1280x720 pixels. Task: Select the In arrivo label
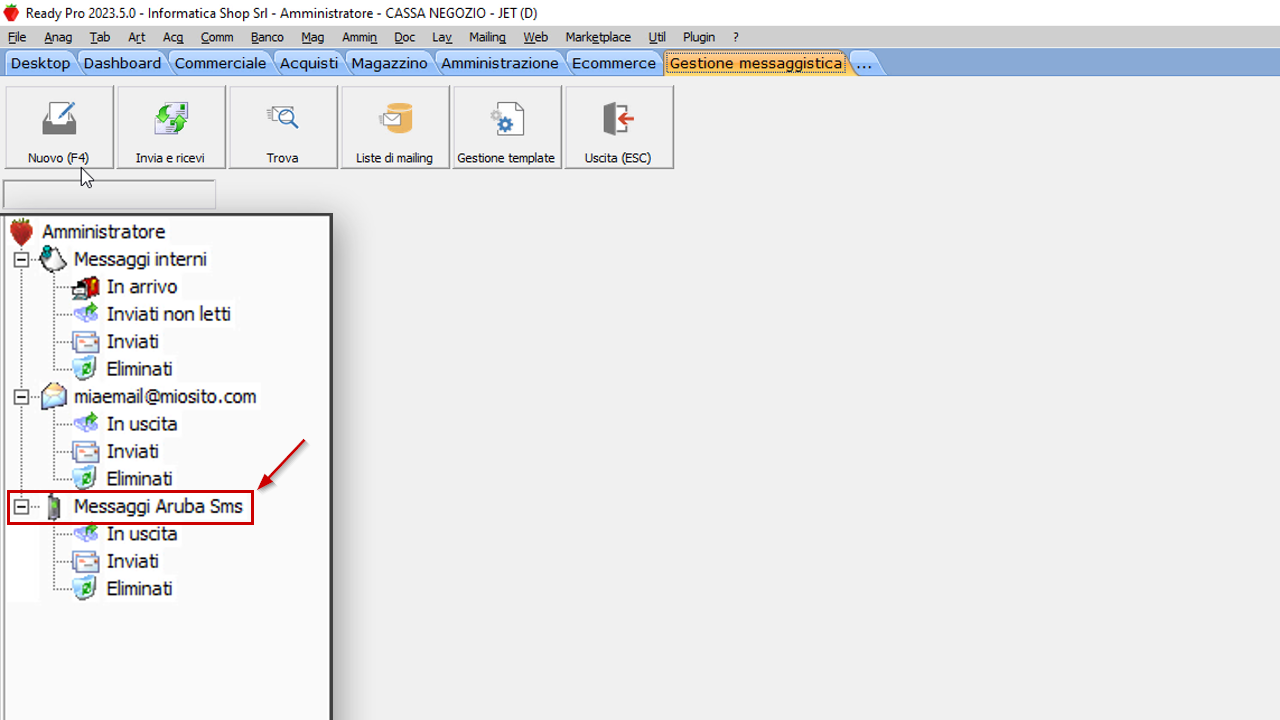(142, 287)
